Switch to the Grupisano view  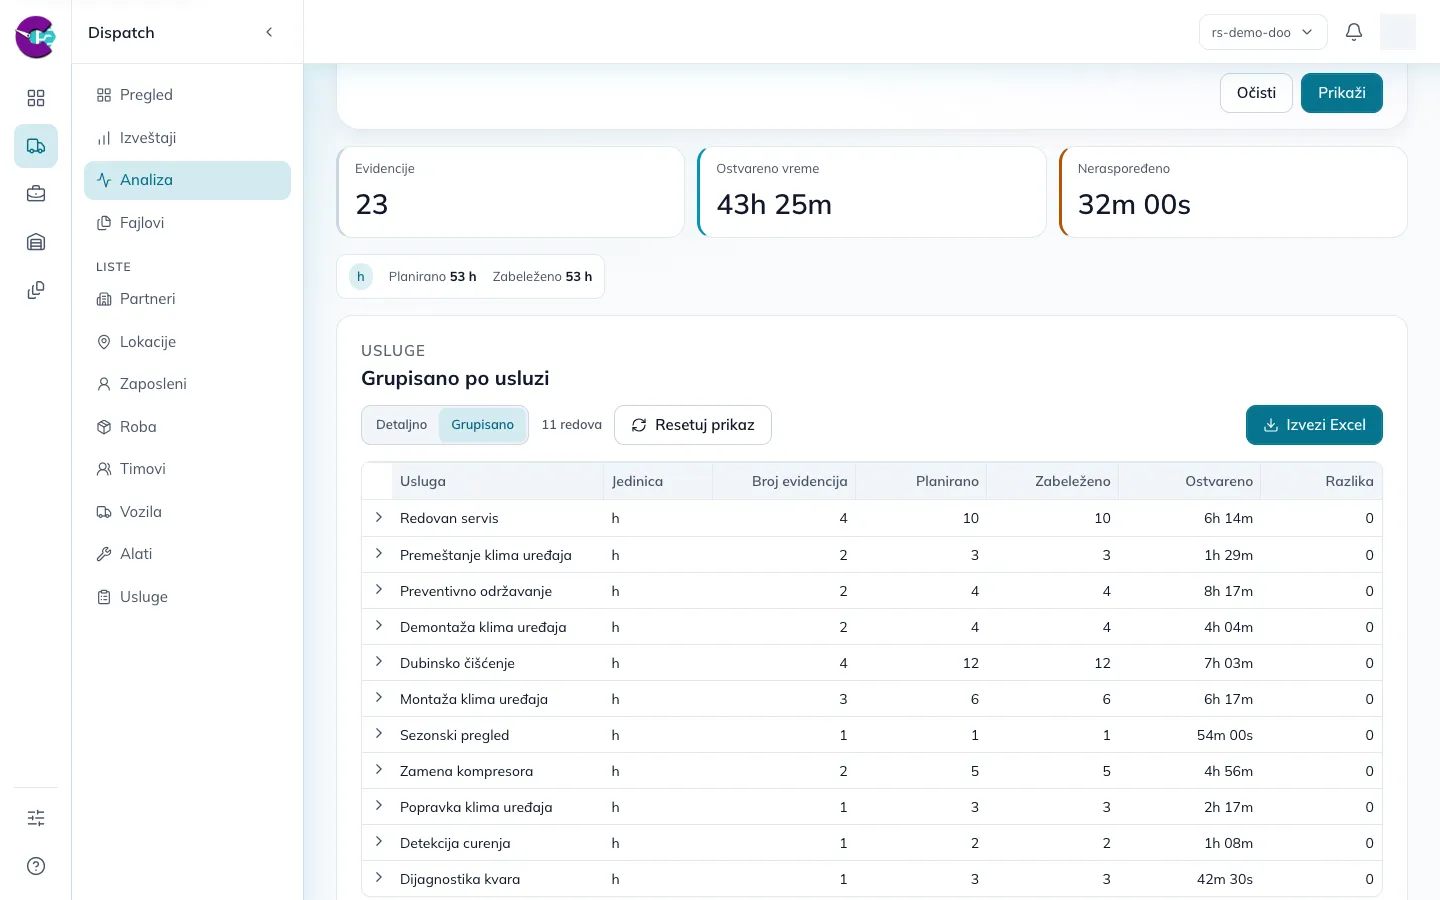coord(482,425)
